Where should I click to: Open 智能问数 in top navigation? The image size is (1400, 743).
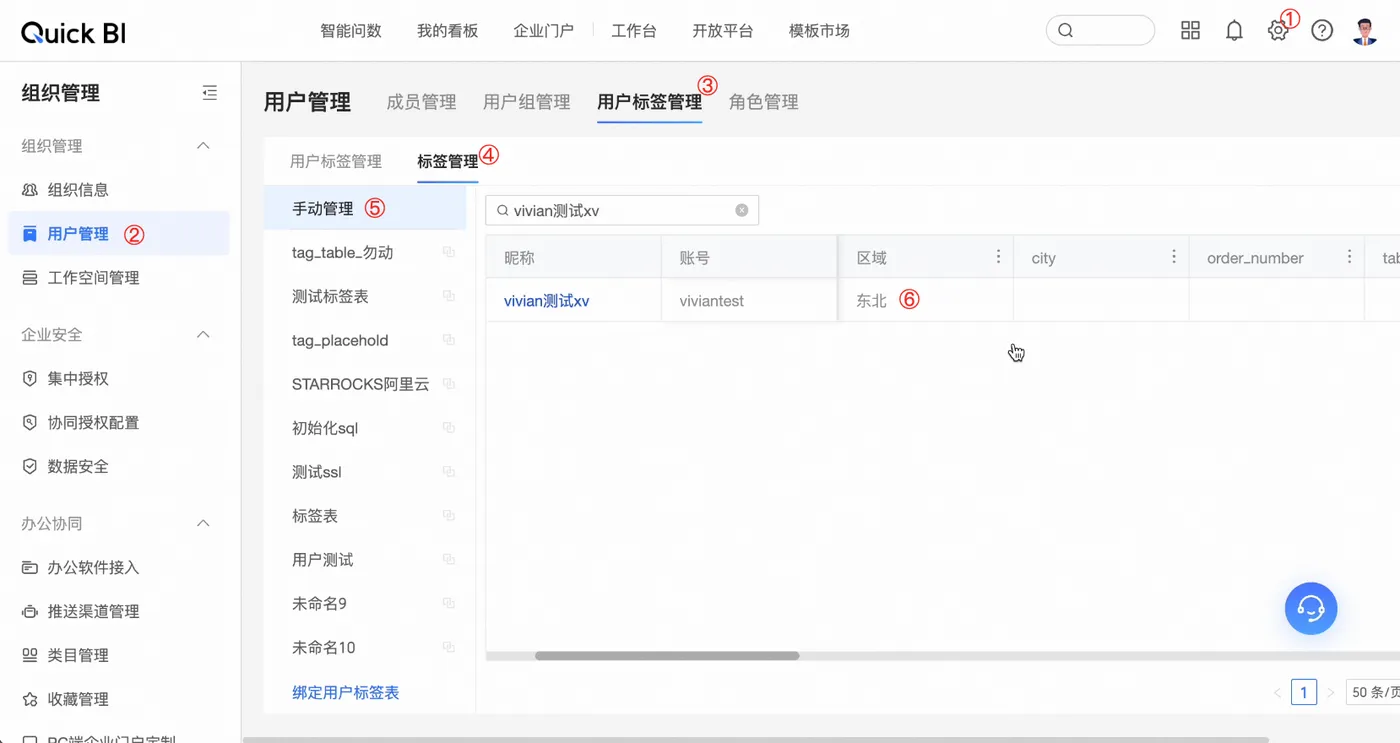coord(351,31)
